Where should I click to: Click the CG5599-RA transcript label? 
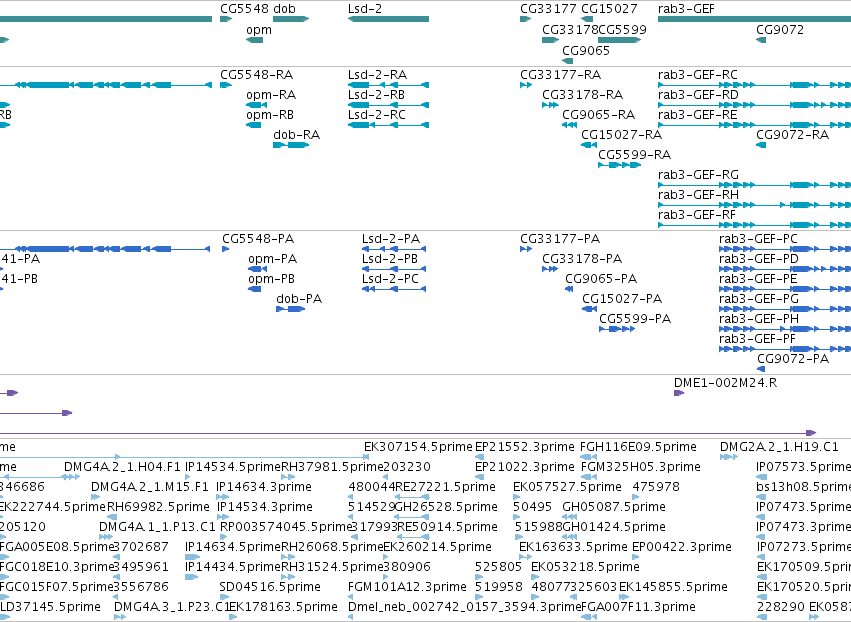coord(634,155)
